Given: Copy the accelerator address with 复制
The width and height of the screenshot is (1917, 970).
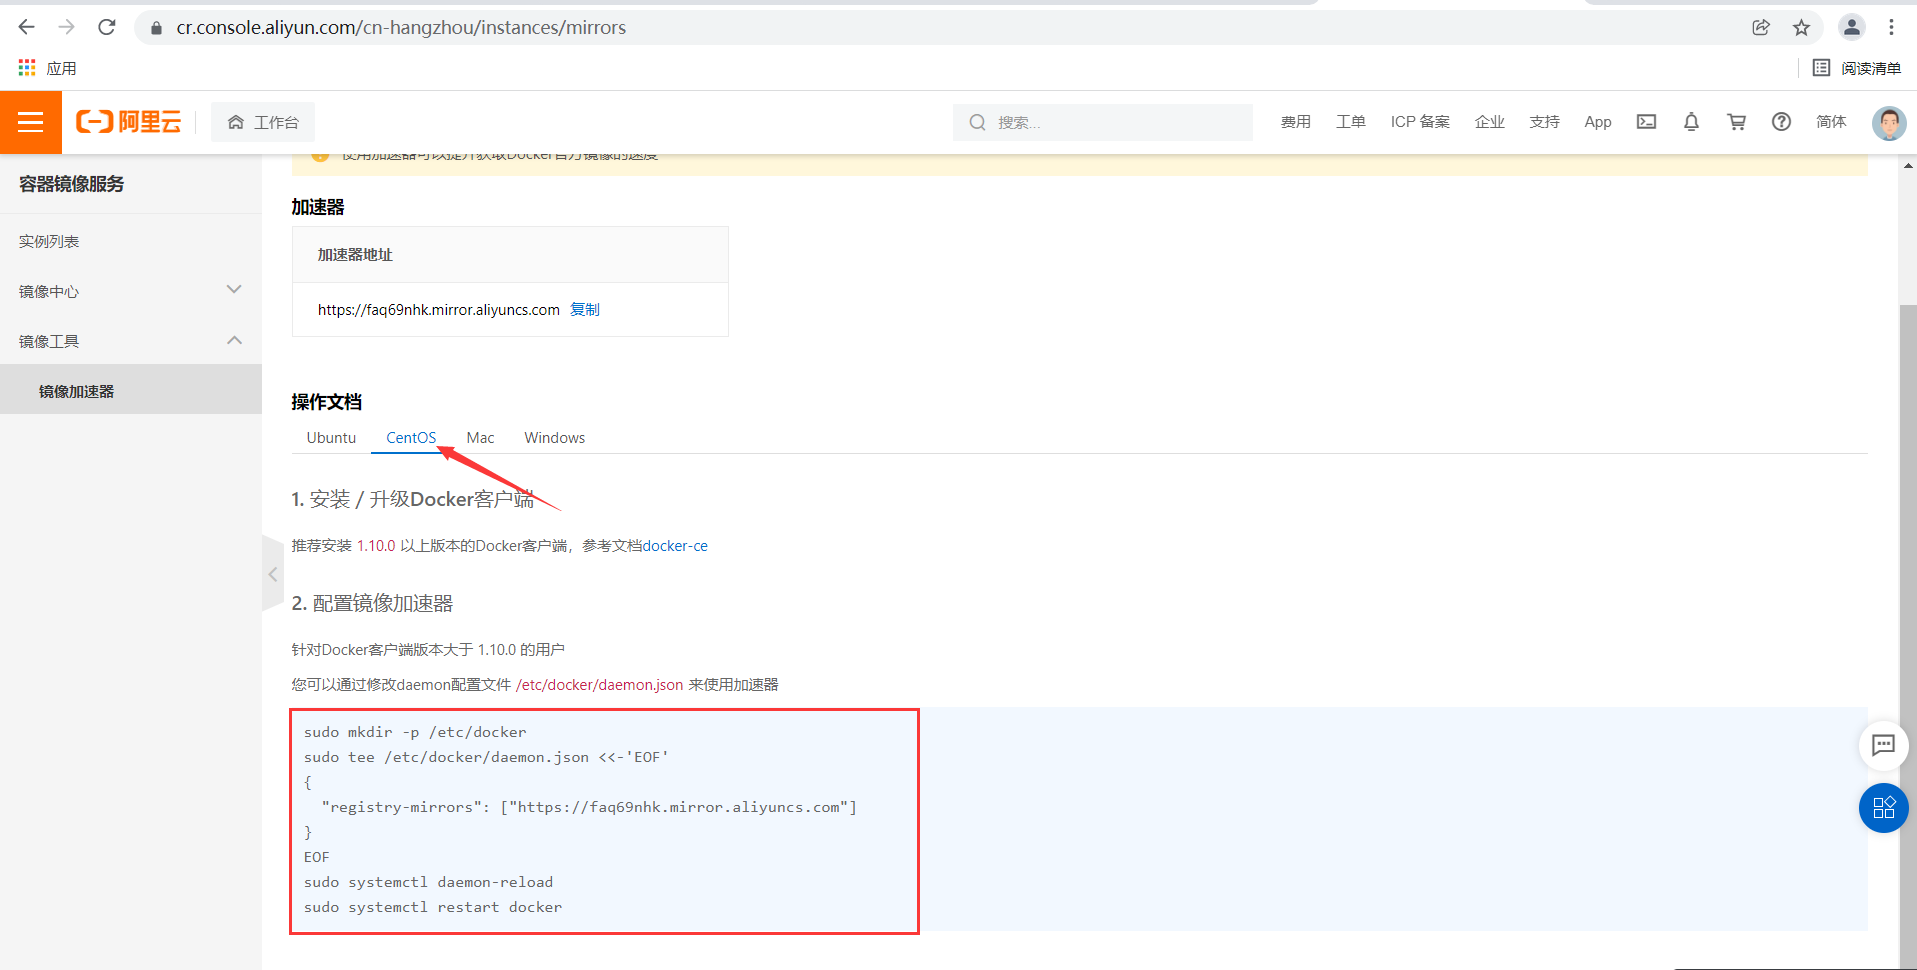Looking at the screenshot, I should click(x=585, y=310).
